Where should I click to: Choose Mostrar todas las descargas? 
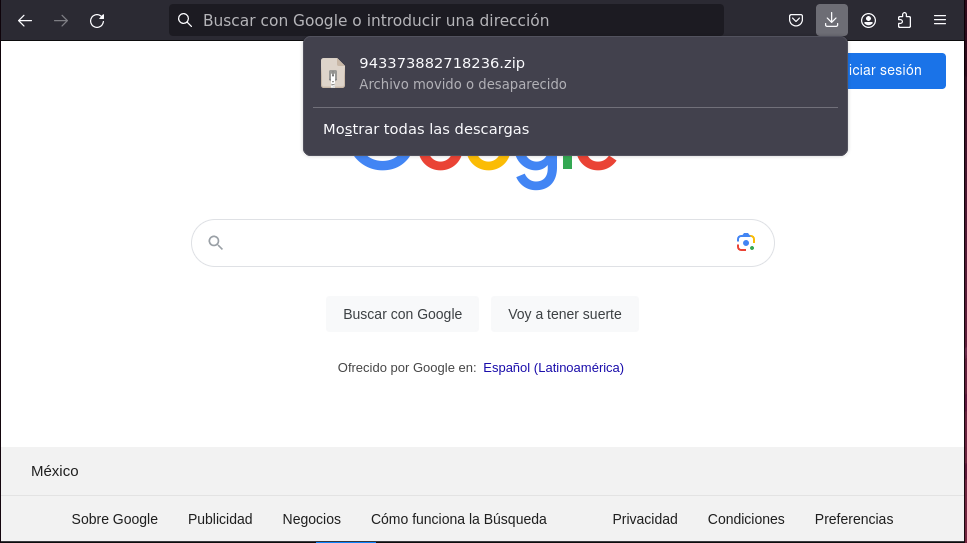click(426, 129)
